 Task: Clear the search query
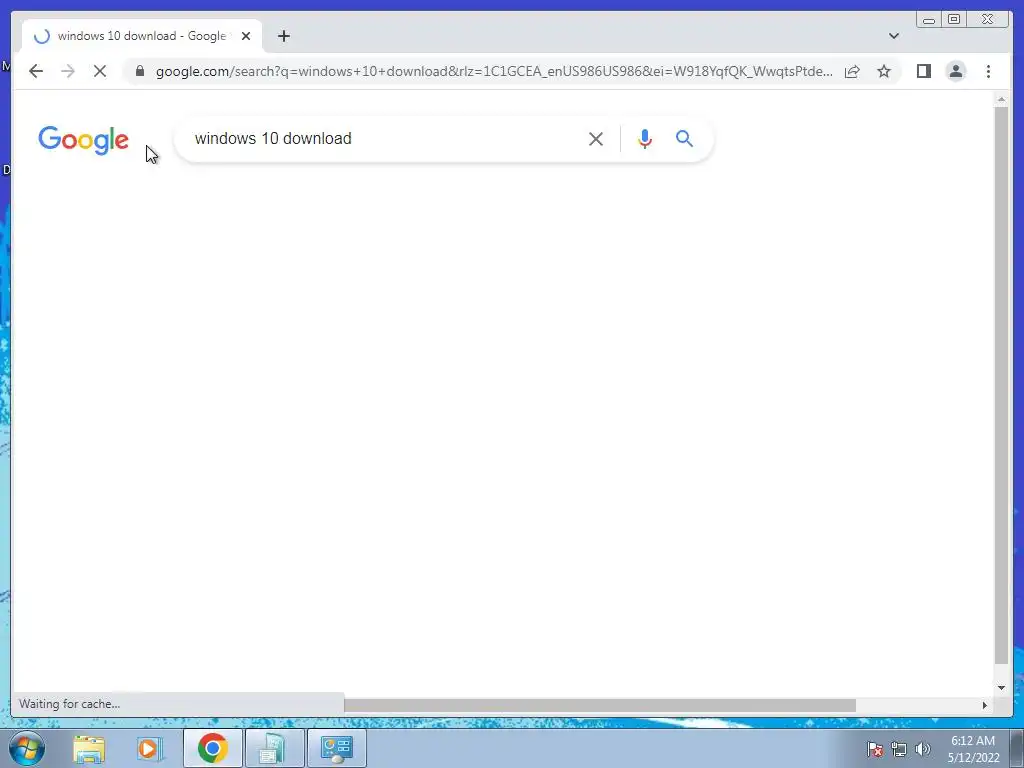596,138
